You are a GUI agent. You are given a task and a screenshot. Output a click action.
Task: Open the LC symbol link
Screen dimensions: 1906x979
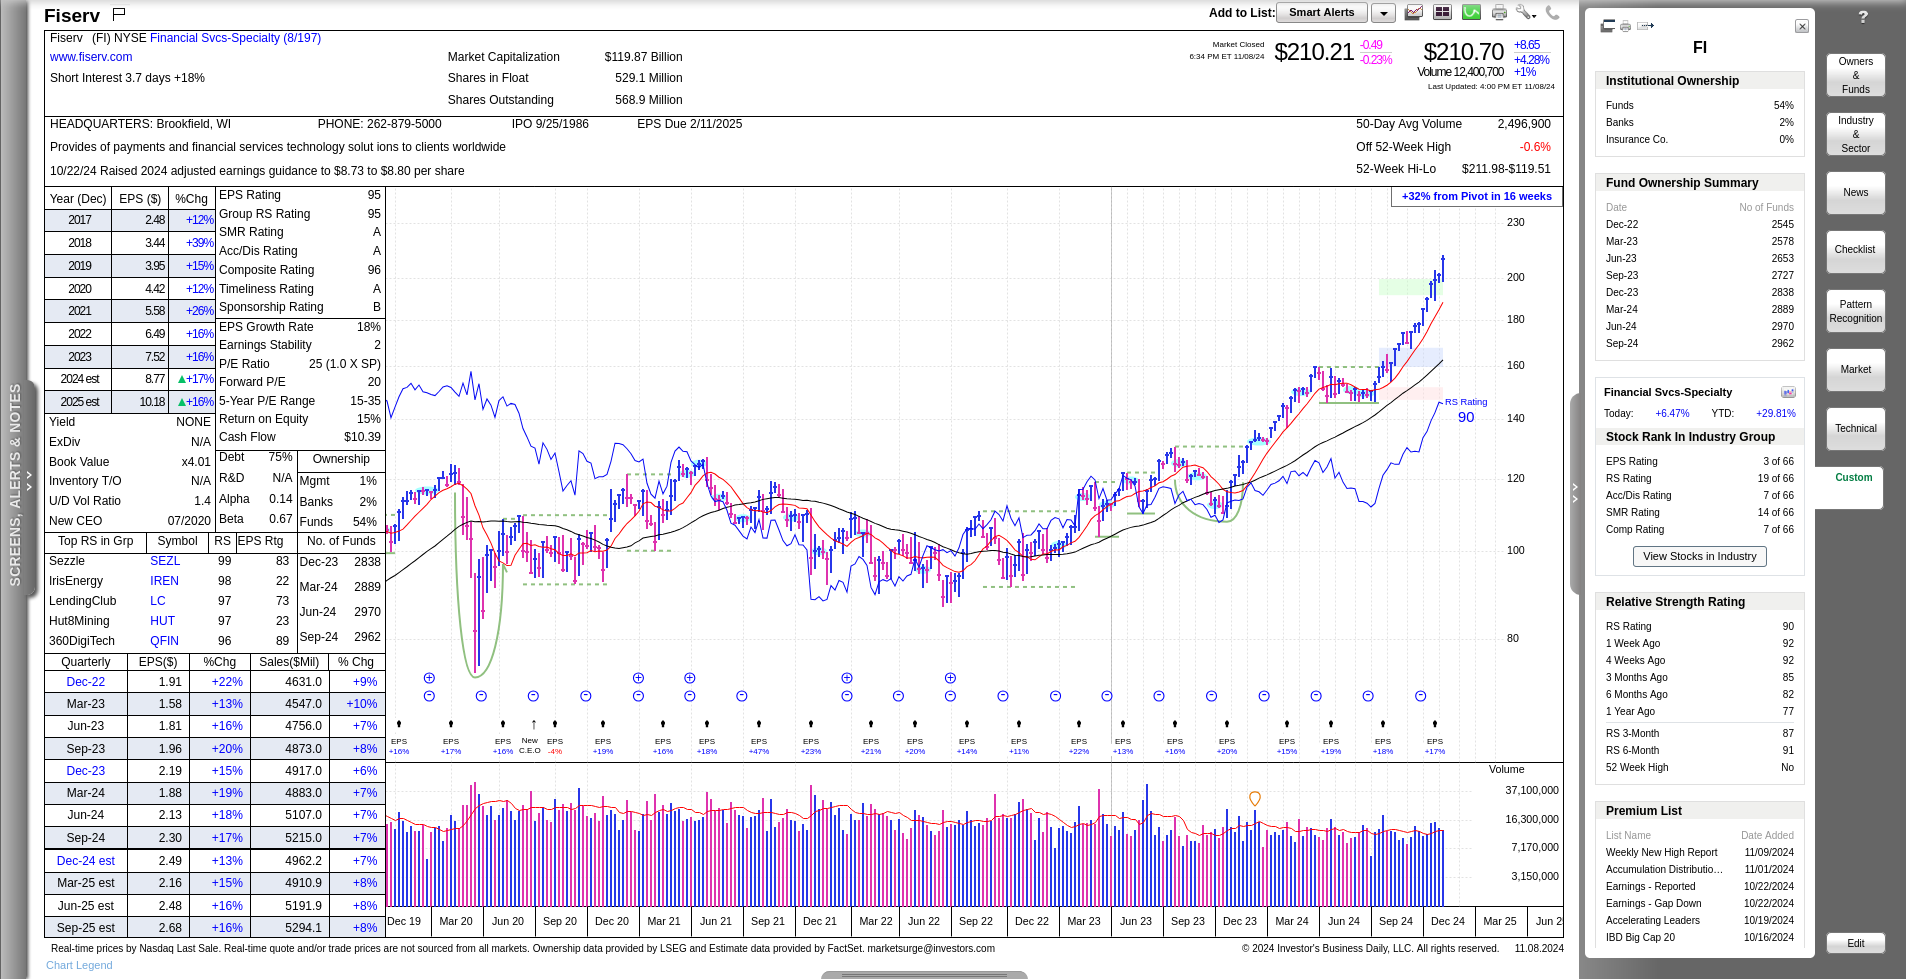point(158,601)
